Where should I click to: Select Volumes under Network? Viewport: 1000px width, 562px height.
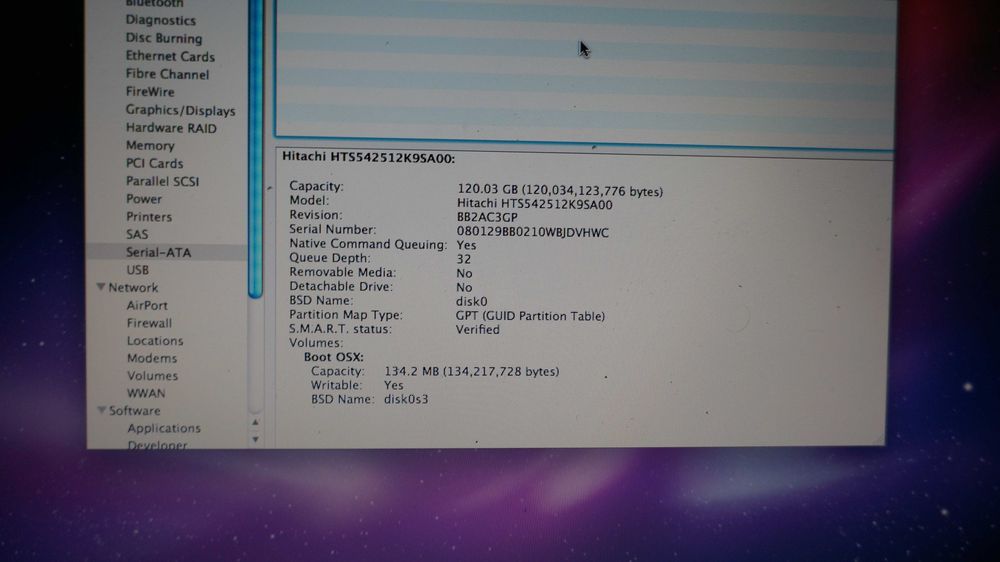coord(152,376)
